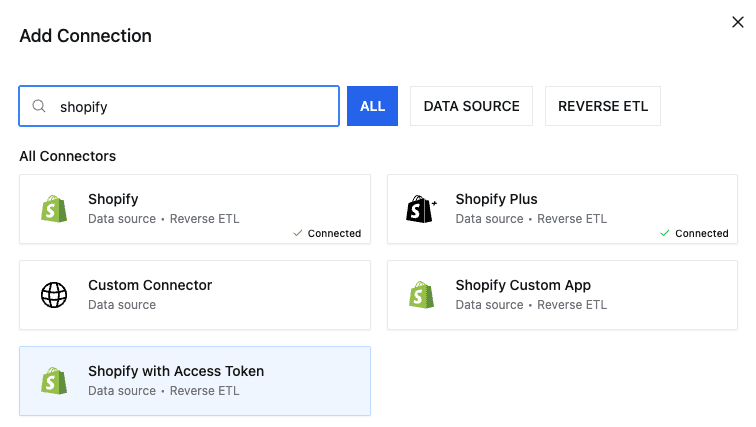
Task: Click the Shopify Custom App bag icon
Action: (x=421, y=295)
